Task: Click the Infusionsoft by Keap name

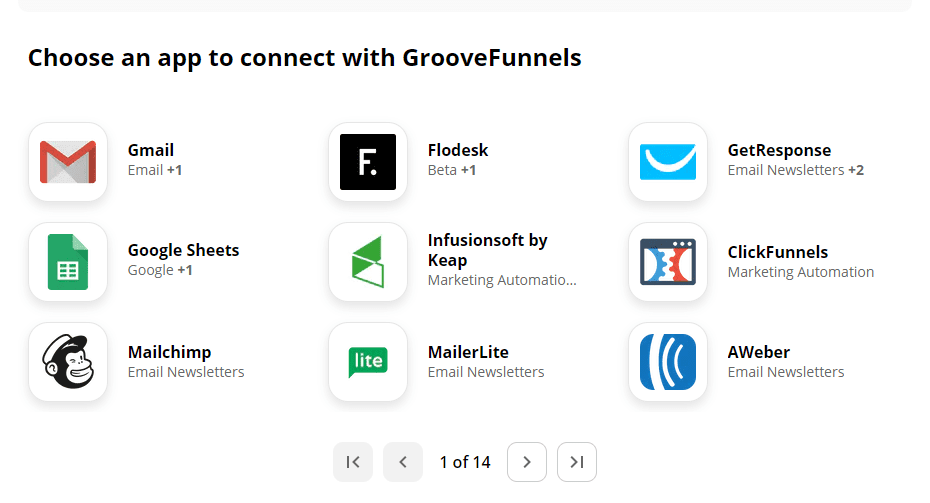Action: pyautogui.click(x=488, y=250)
